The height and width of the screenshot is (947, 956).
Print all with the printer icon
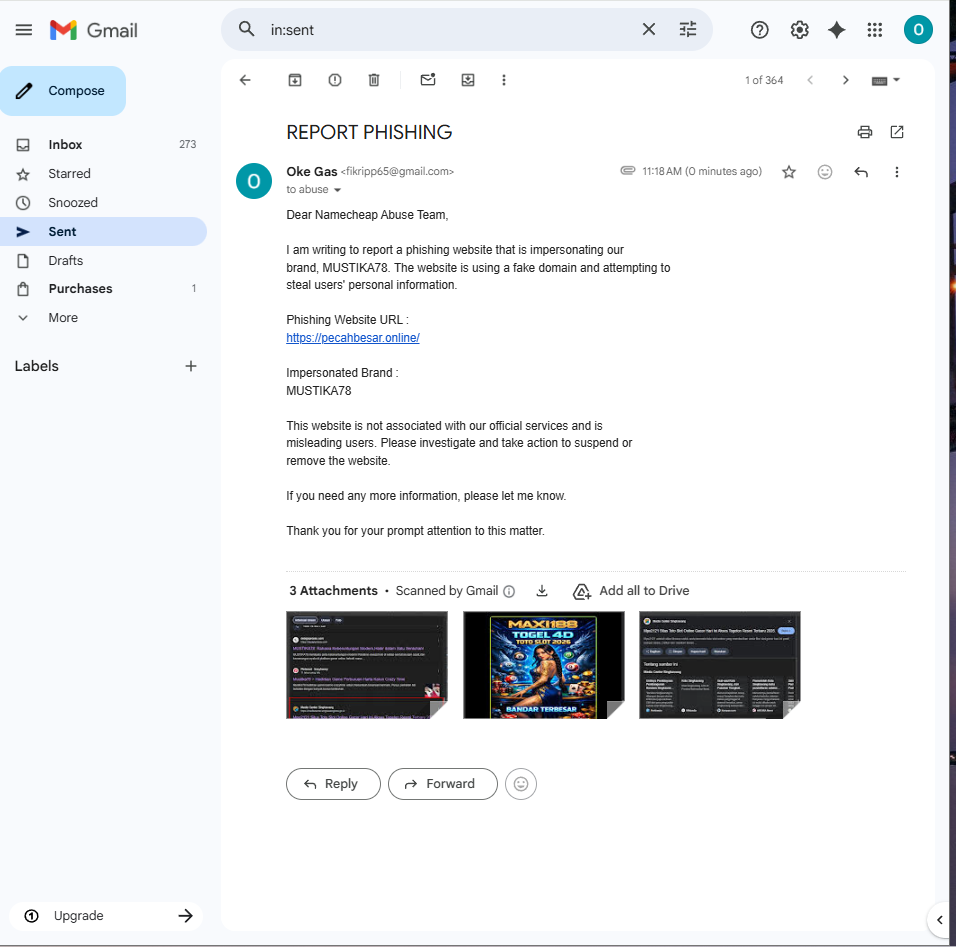pos(865,132)
